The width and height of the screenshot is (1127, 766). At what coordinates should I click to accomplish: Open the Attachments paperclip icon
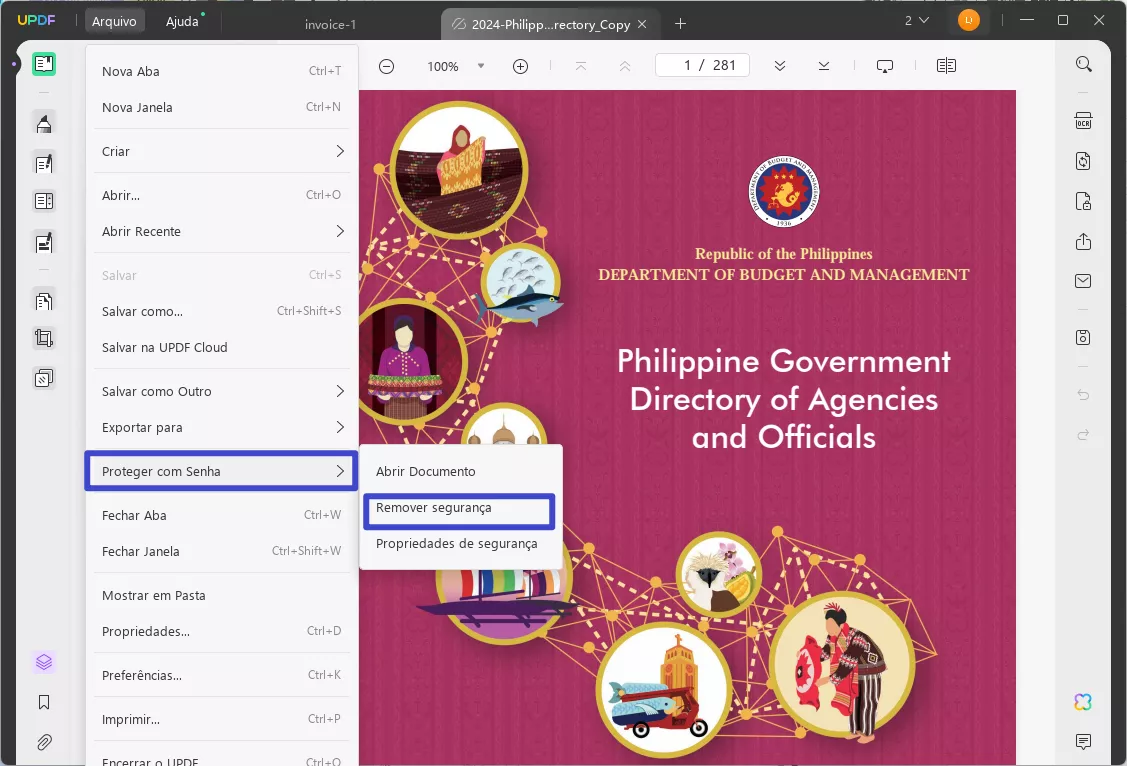tap(44, 742)
